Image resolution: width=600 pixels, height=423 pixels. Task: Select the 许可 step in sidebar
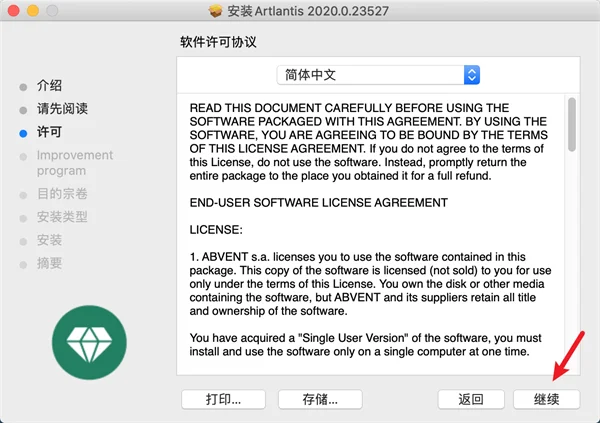coord(49,132)
